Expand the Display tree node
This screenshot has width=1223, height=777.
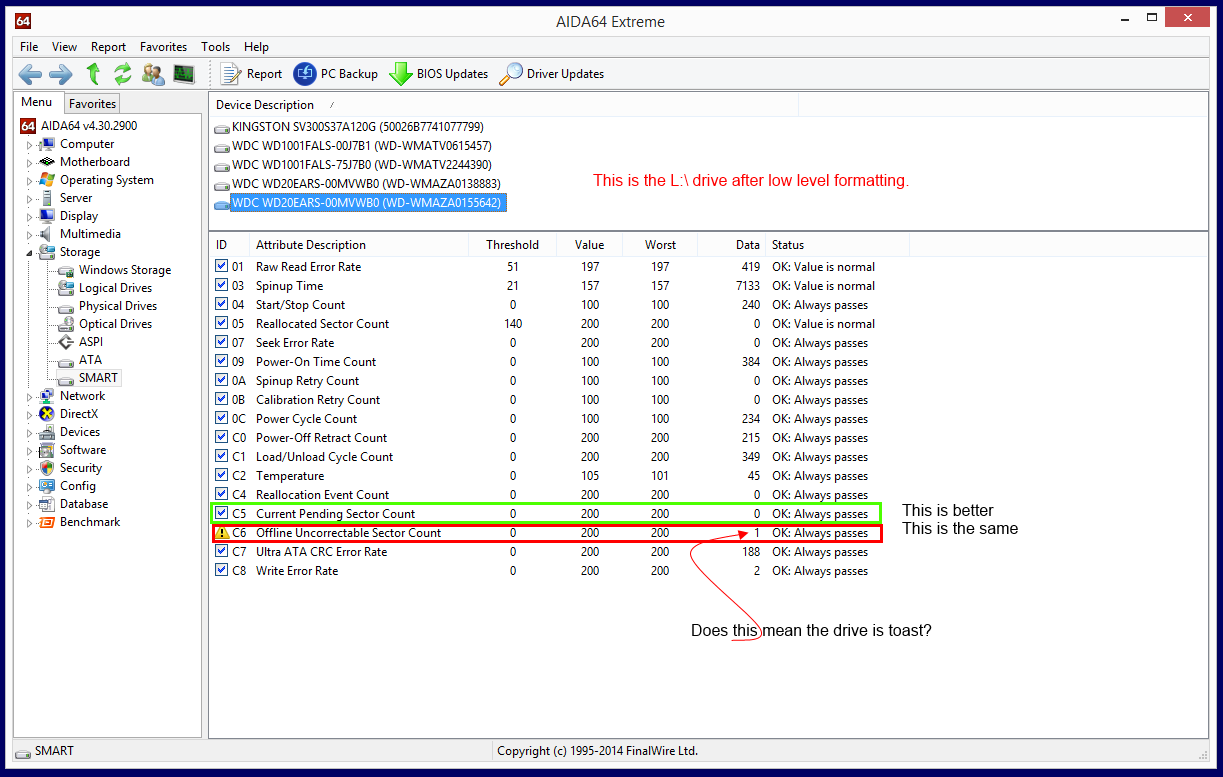[29, 216]
